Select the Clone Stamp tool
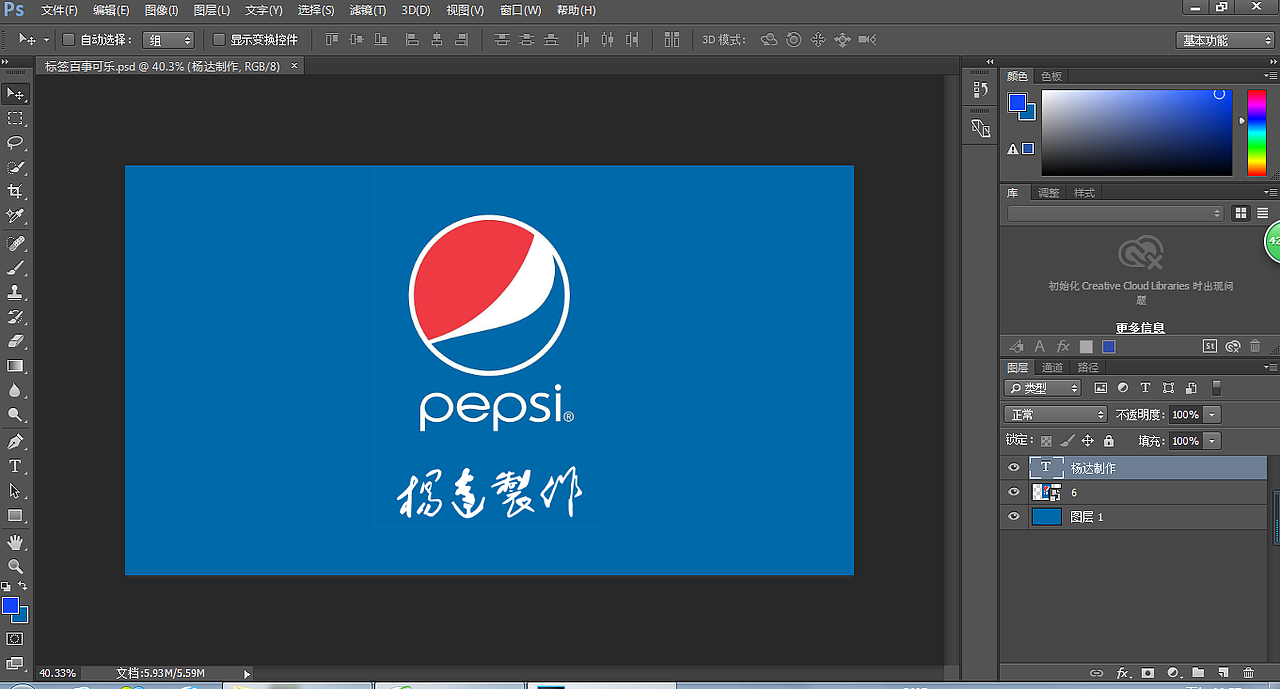The height and width of the screenshot is (689, 1280). pyautogui.click(x=15, y=292)
